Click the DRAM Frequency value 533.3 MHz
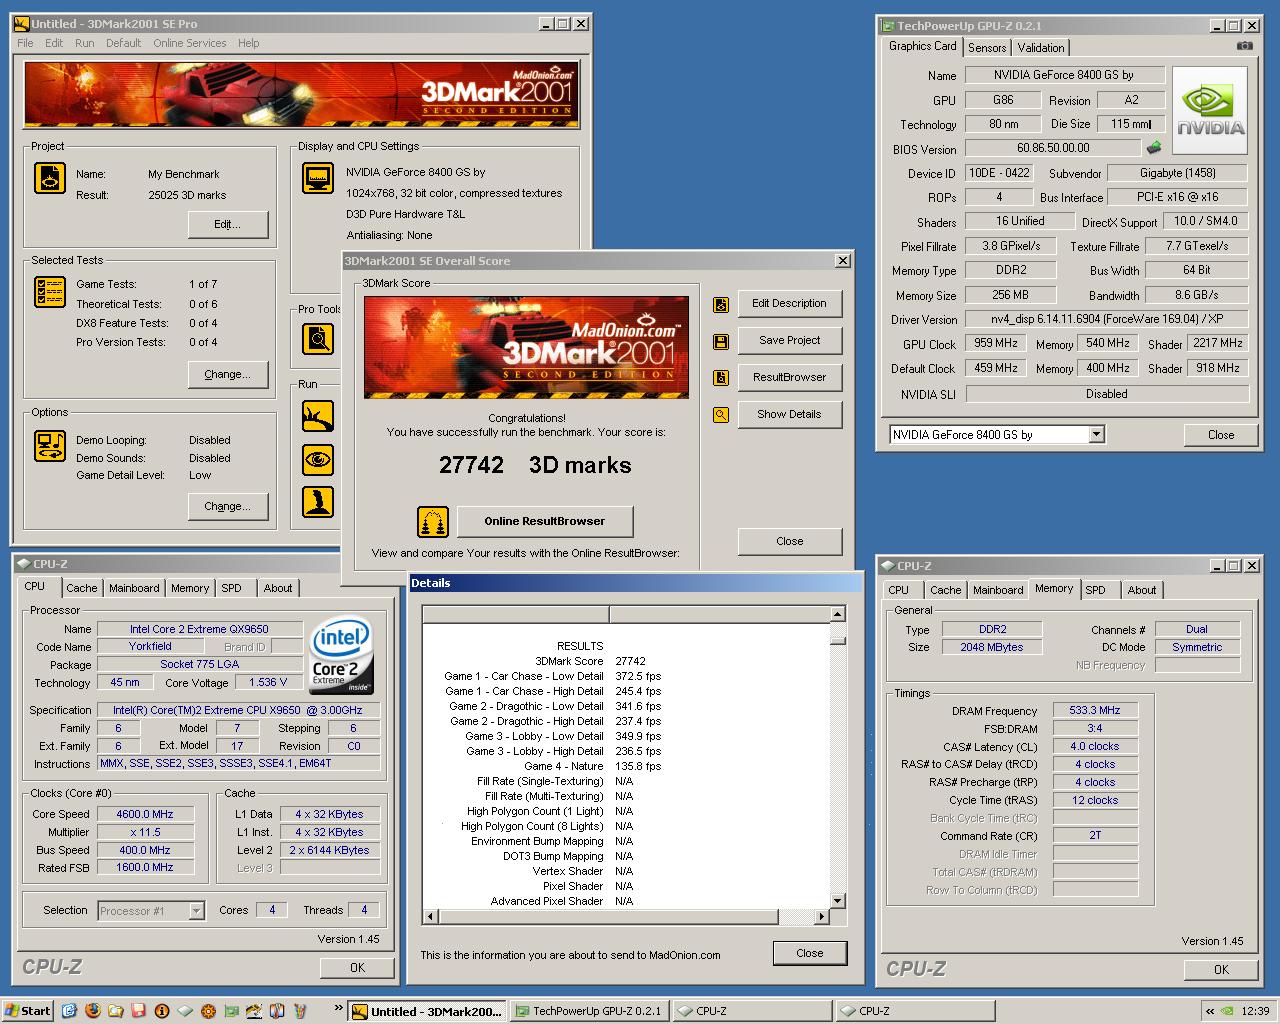Screen dimensions: 1280x1024 click(1095, 710)
